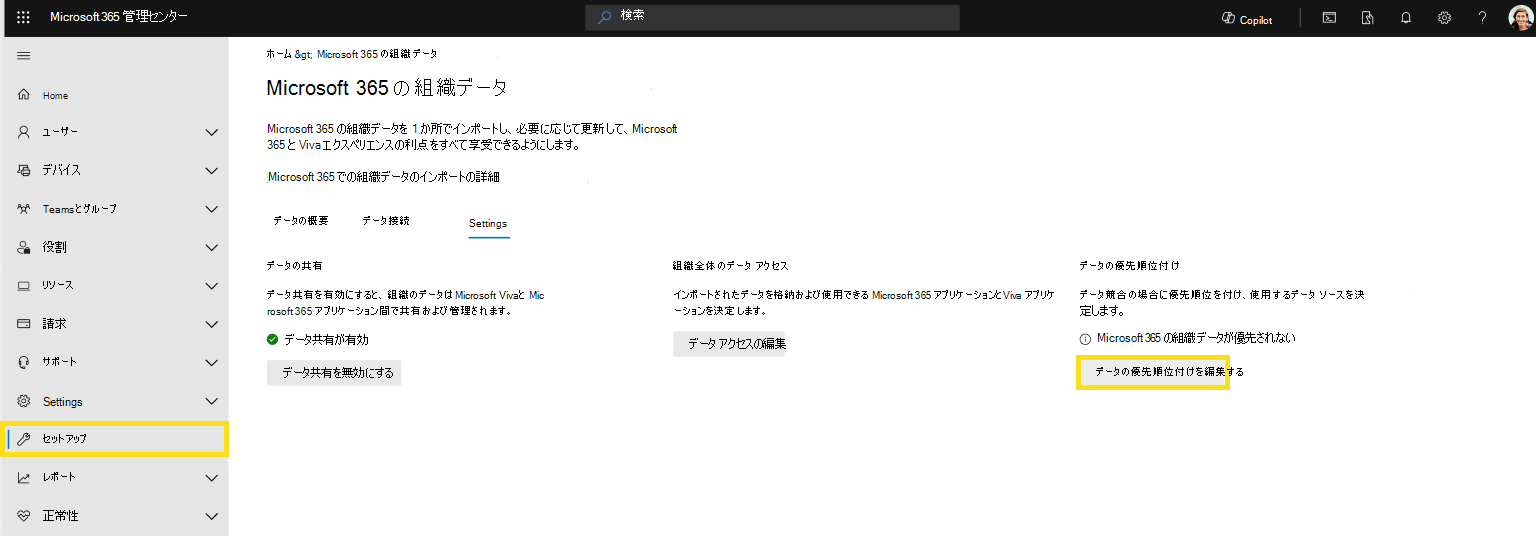
Task: Expand the デバイス menu chevron
Action: pyautogui.click(x=211, y=170)
